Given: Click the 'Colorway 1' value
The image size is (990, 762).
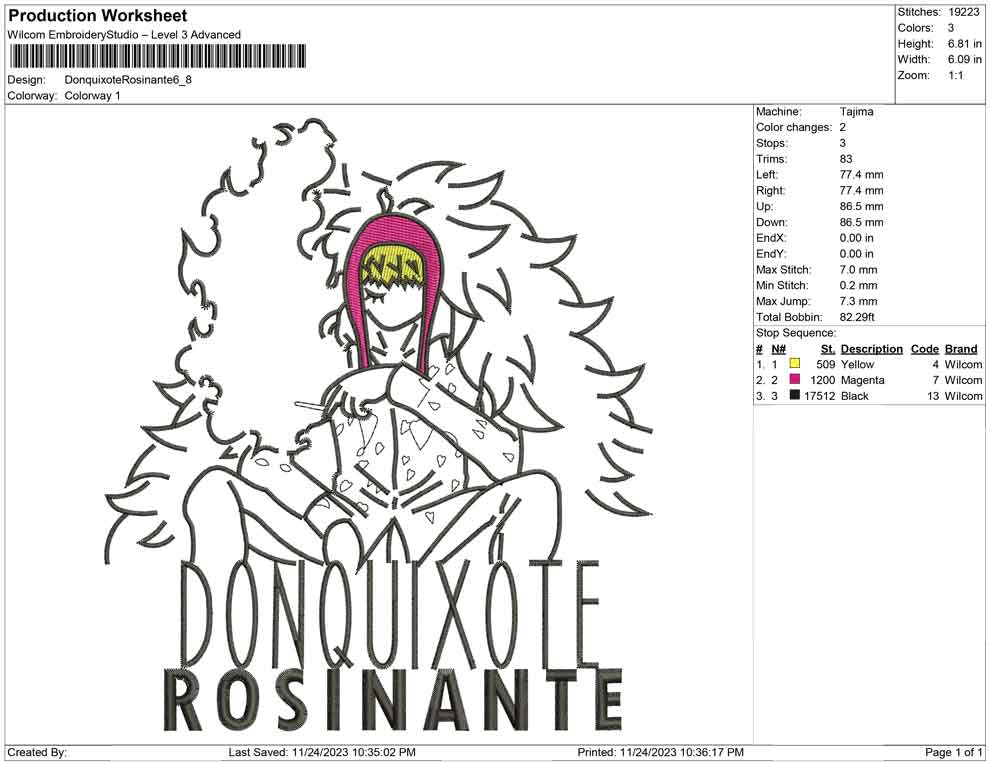Looking at the screenshot, I should (x=92, y=96).
